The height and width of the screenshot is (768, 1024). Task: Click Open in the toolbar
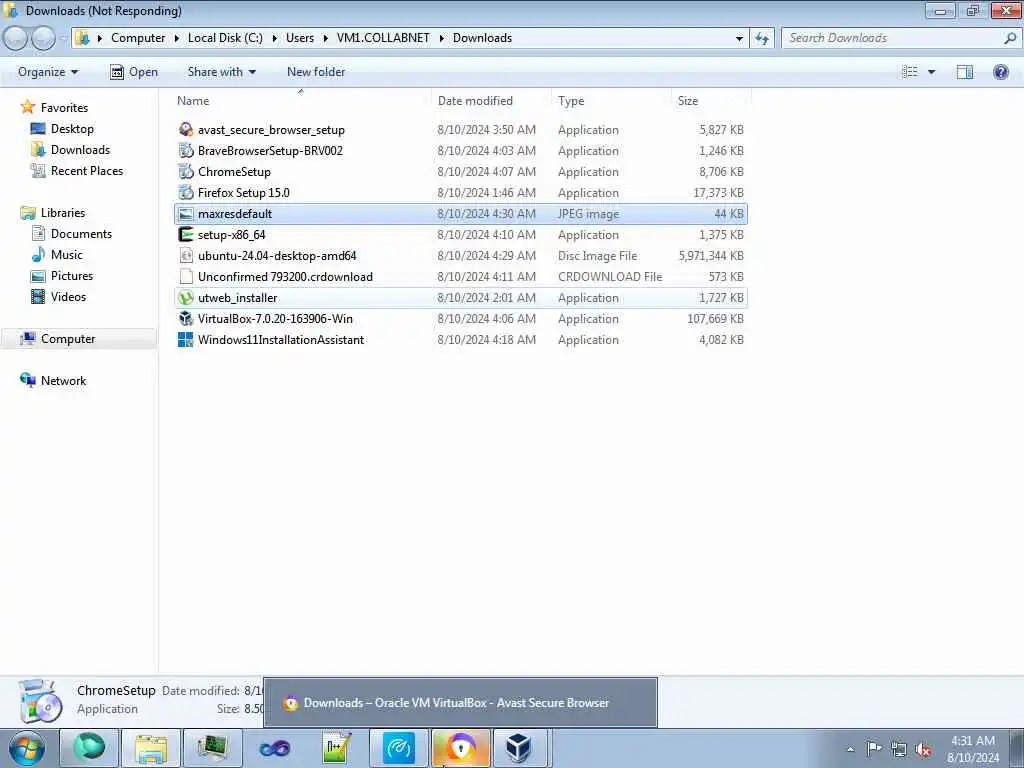pos(134,72)
